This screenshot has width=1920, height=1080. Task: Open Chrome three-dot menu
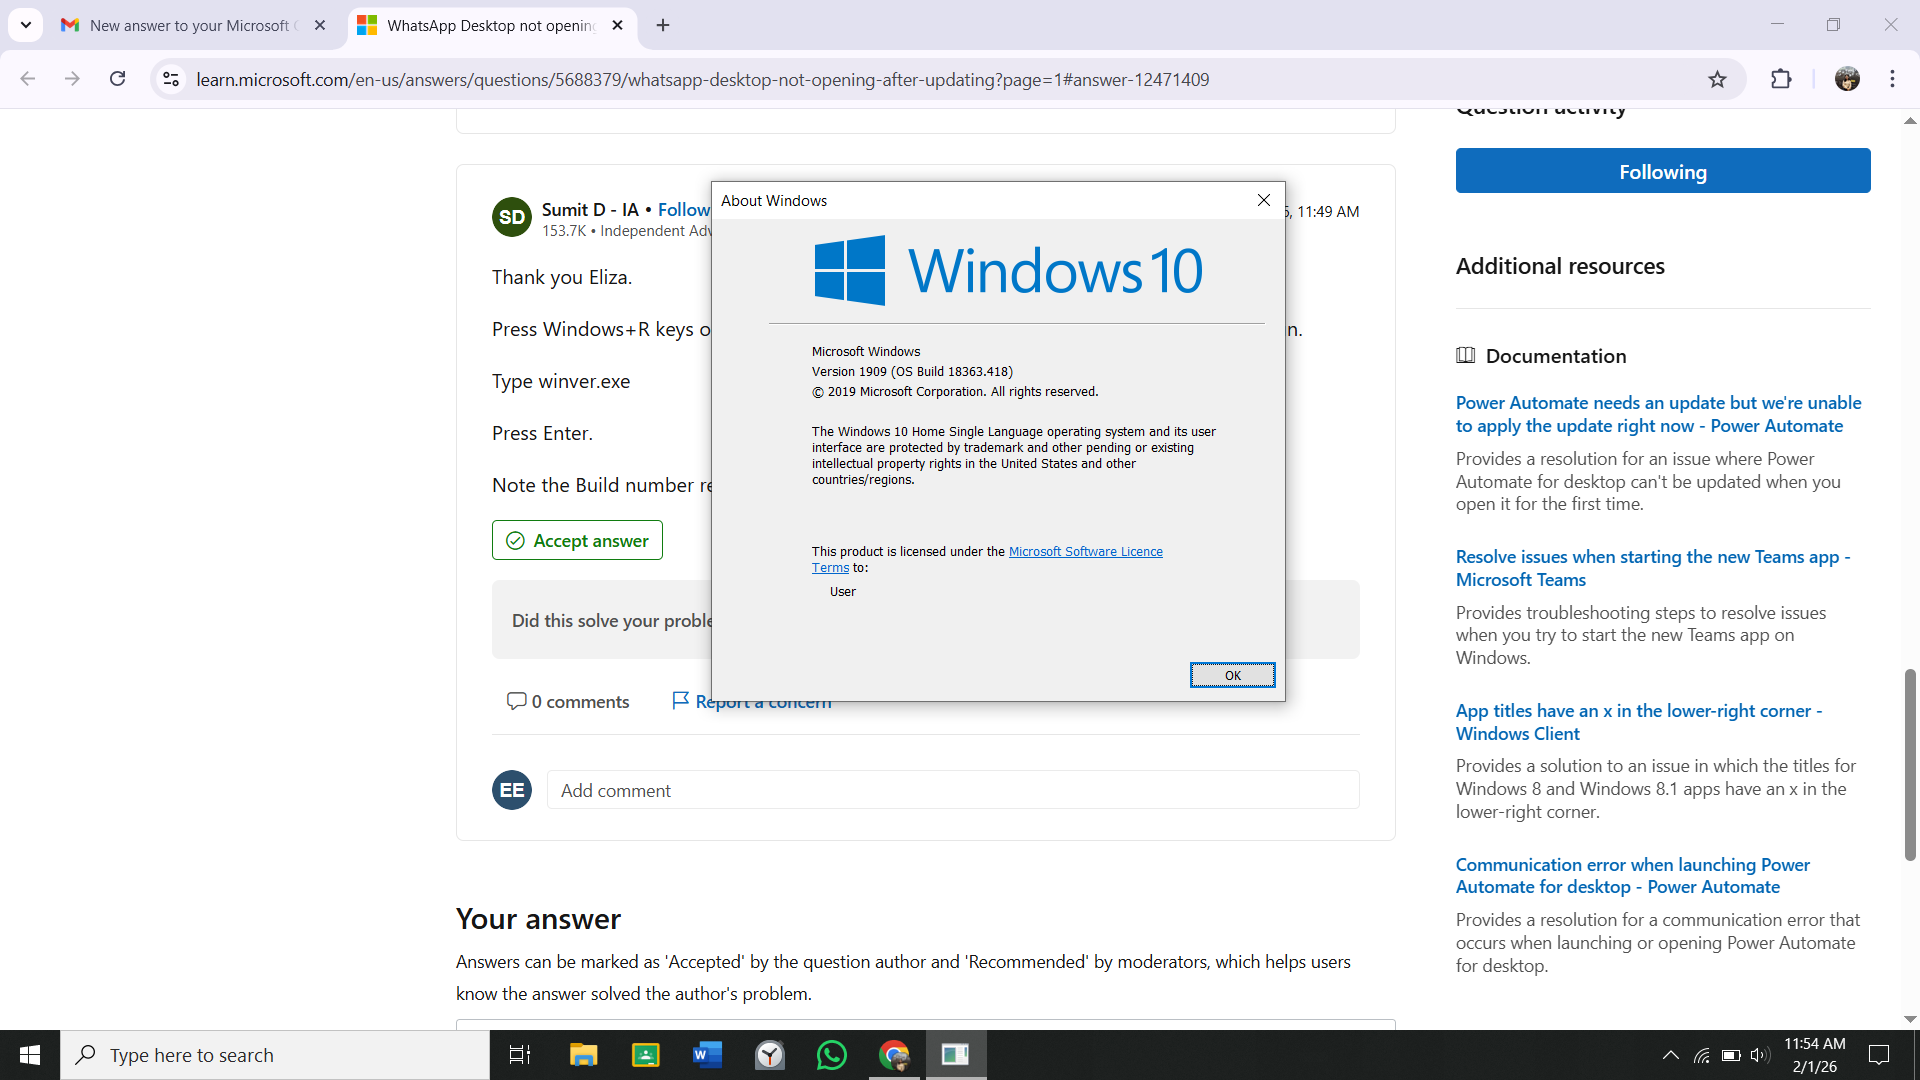pyautogui.click(x=1892, y=79)
